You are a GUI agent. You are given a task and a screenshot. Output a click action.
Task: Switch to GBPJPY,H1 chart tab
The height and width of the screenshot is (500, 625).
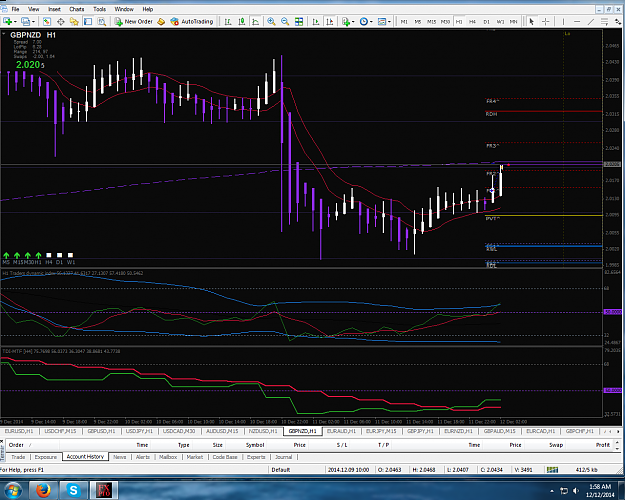click(421, 431)
